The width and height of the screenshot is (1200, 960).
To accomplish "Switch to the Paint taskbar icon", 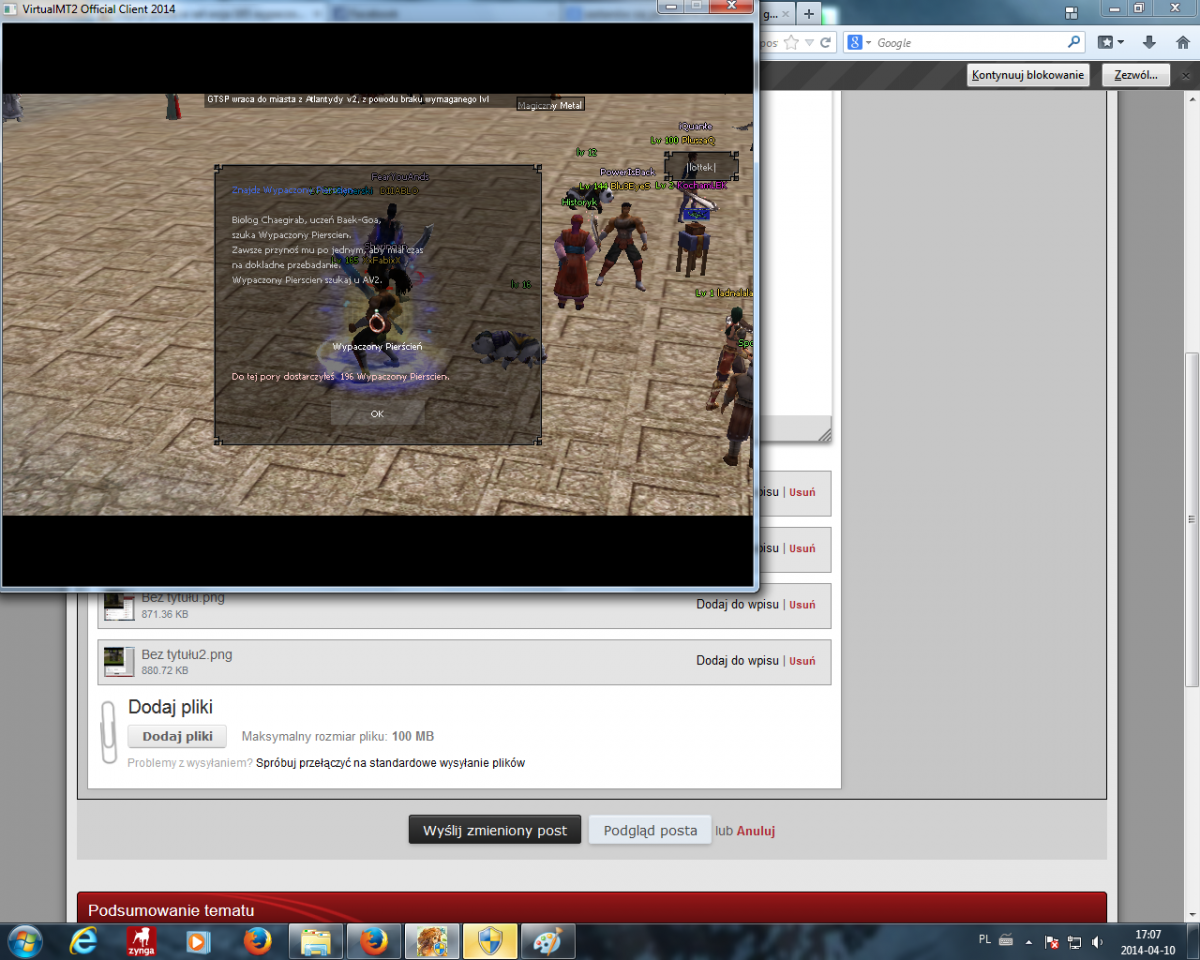I will coord(547,941).
